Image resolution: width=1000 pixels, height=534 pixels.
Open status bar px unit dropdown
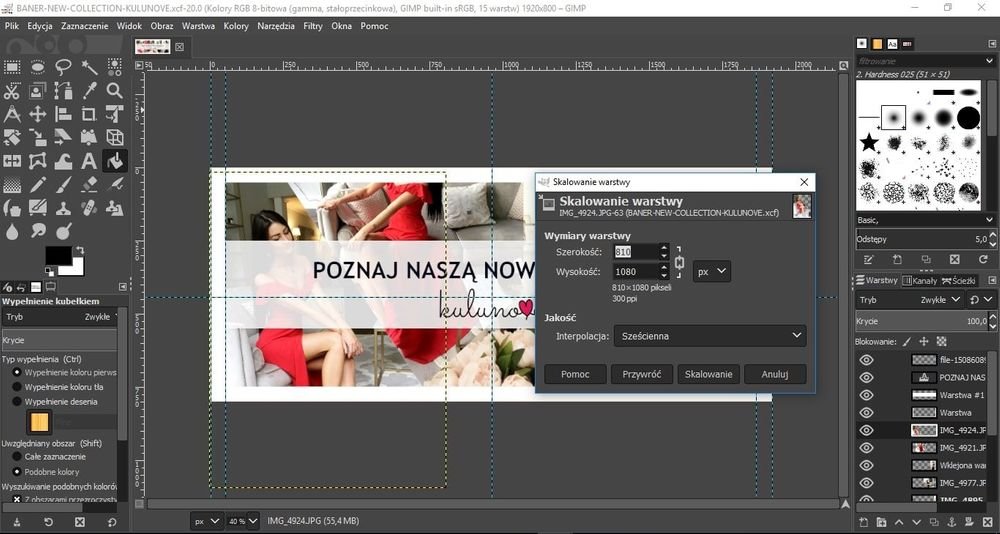coord(207,521)
